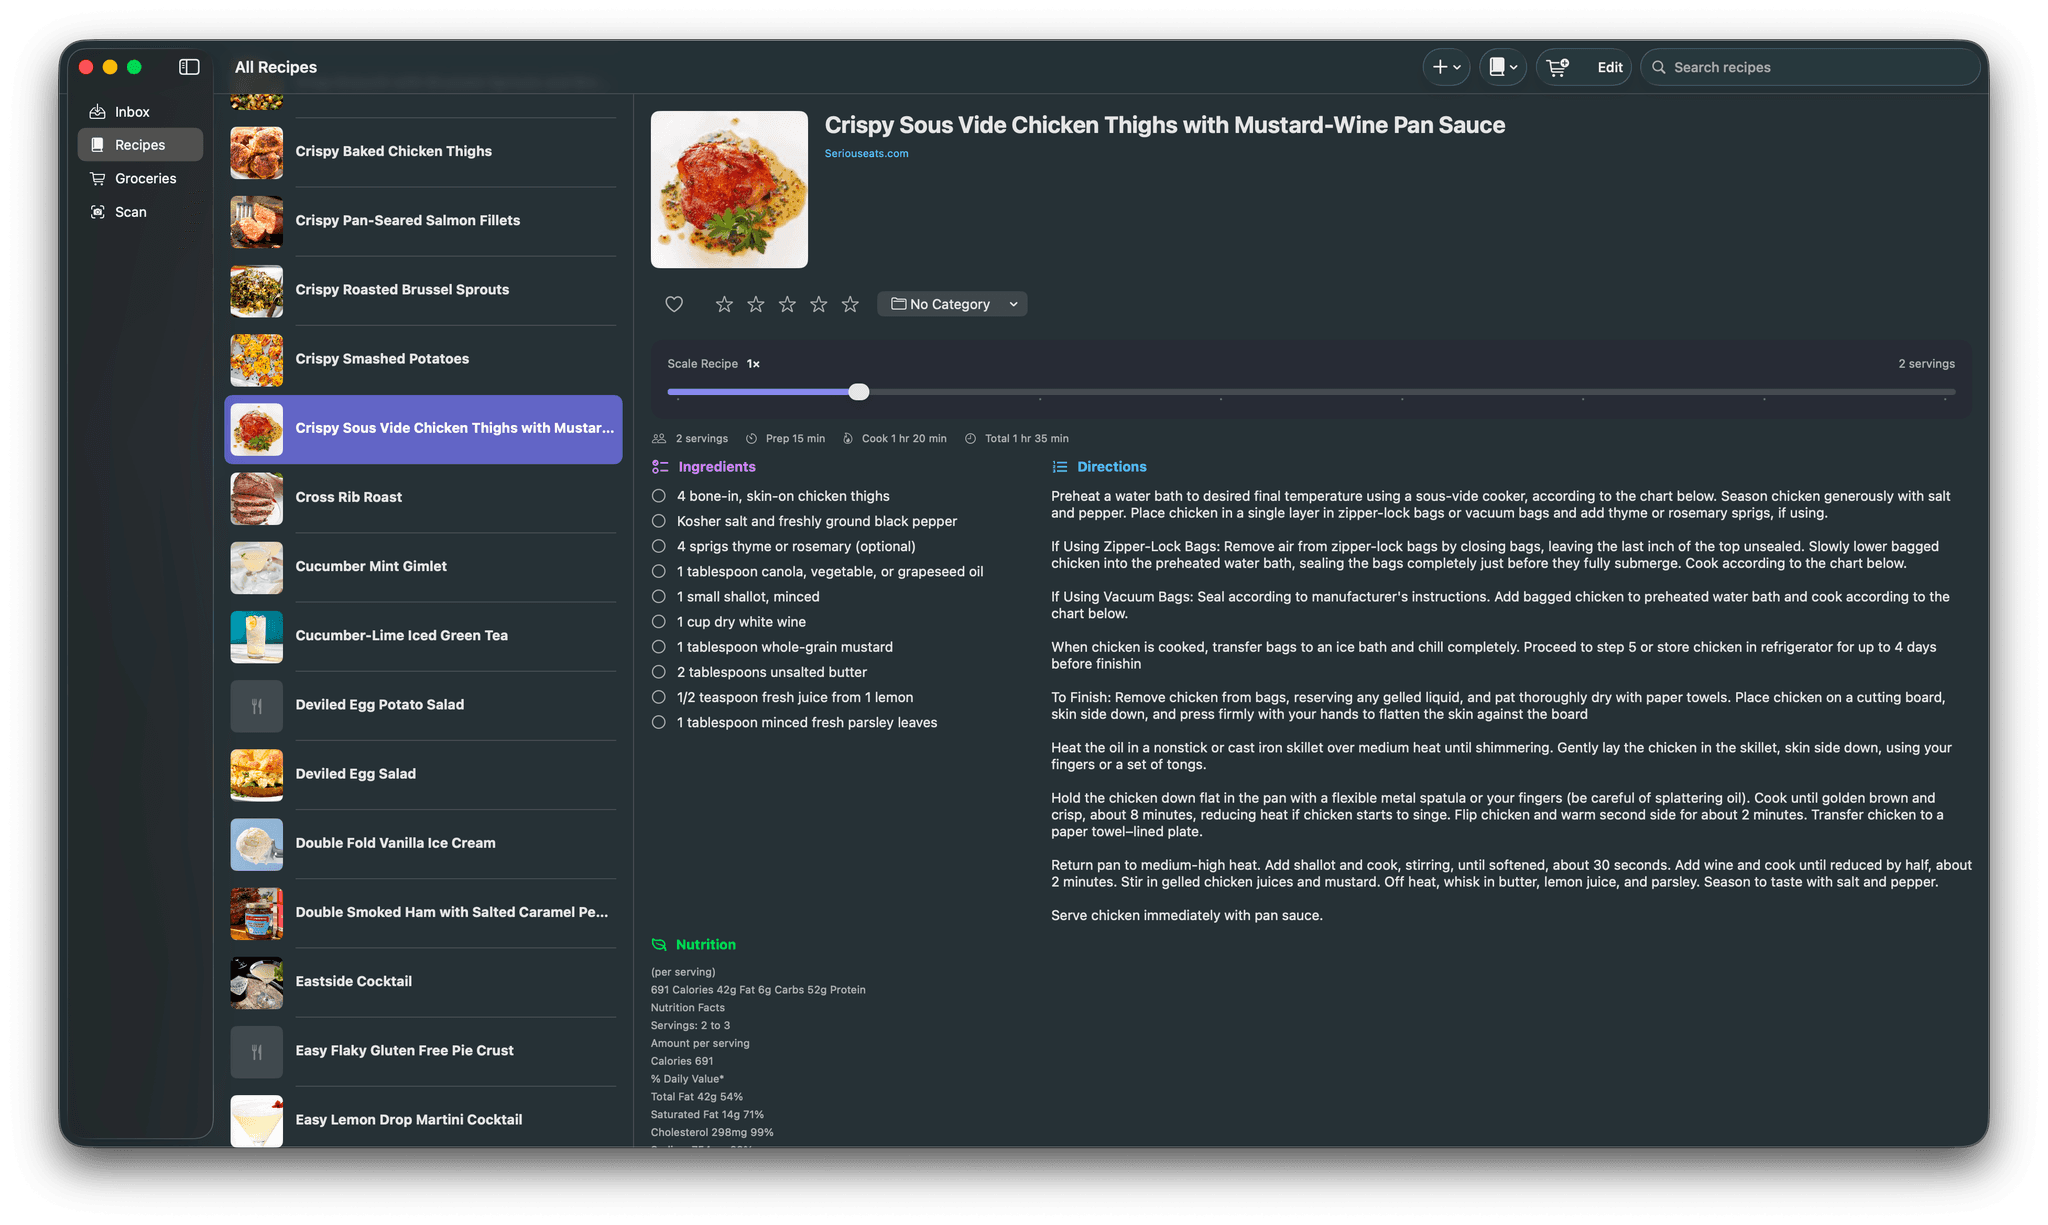The image size is (2048, 1225).
Task: Click the Ingredients checklist icon
Action: [x=660, y=466]
